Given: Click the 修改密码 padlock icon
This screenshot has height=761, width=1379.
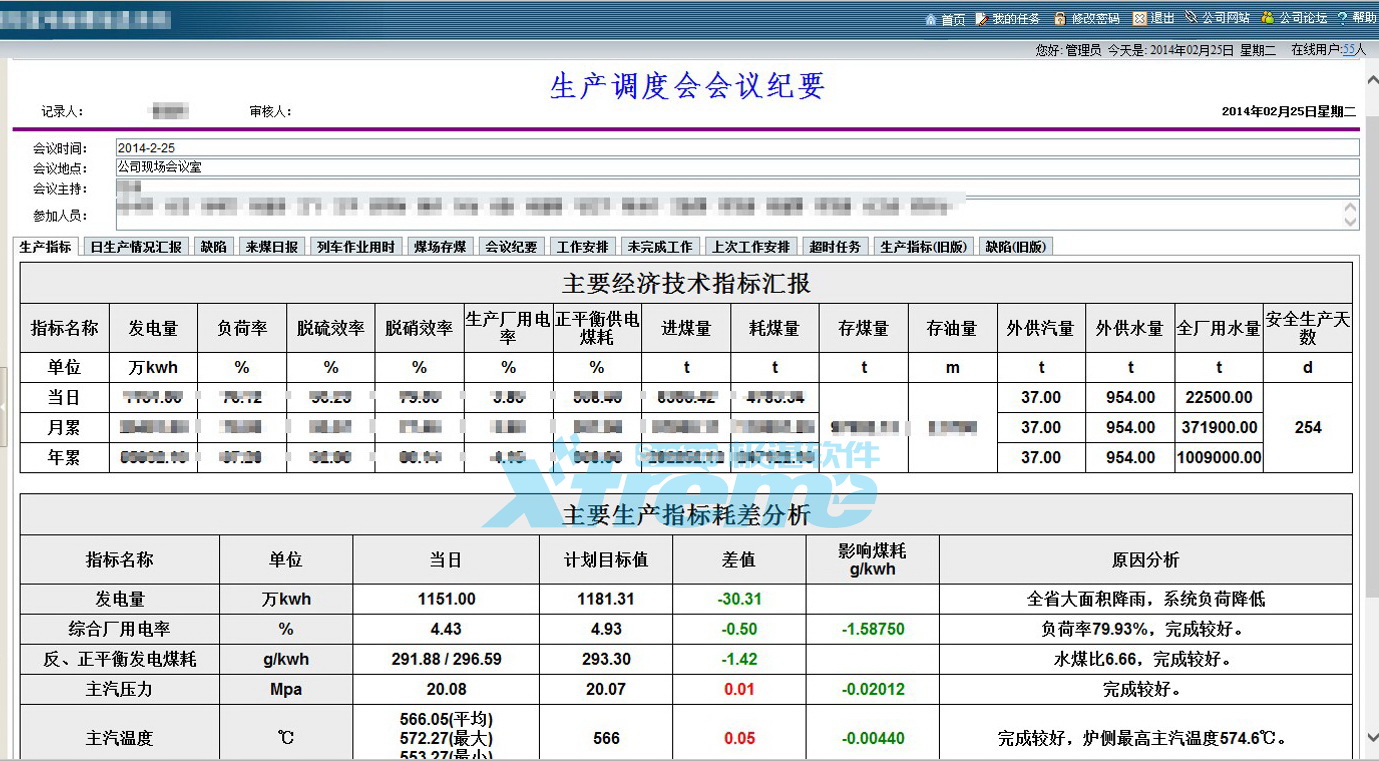Looking at the screenshot, I should [1061, 17].
